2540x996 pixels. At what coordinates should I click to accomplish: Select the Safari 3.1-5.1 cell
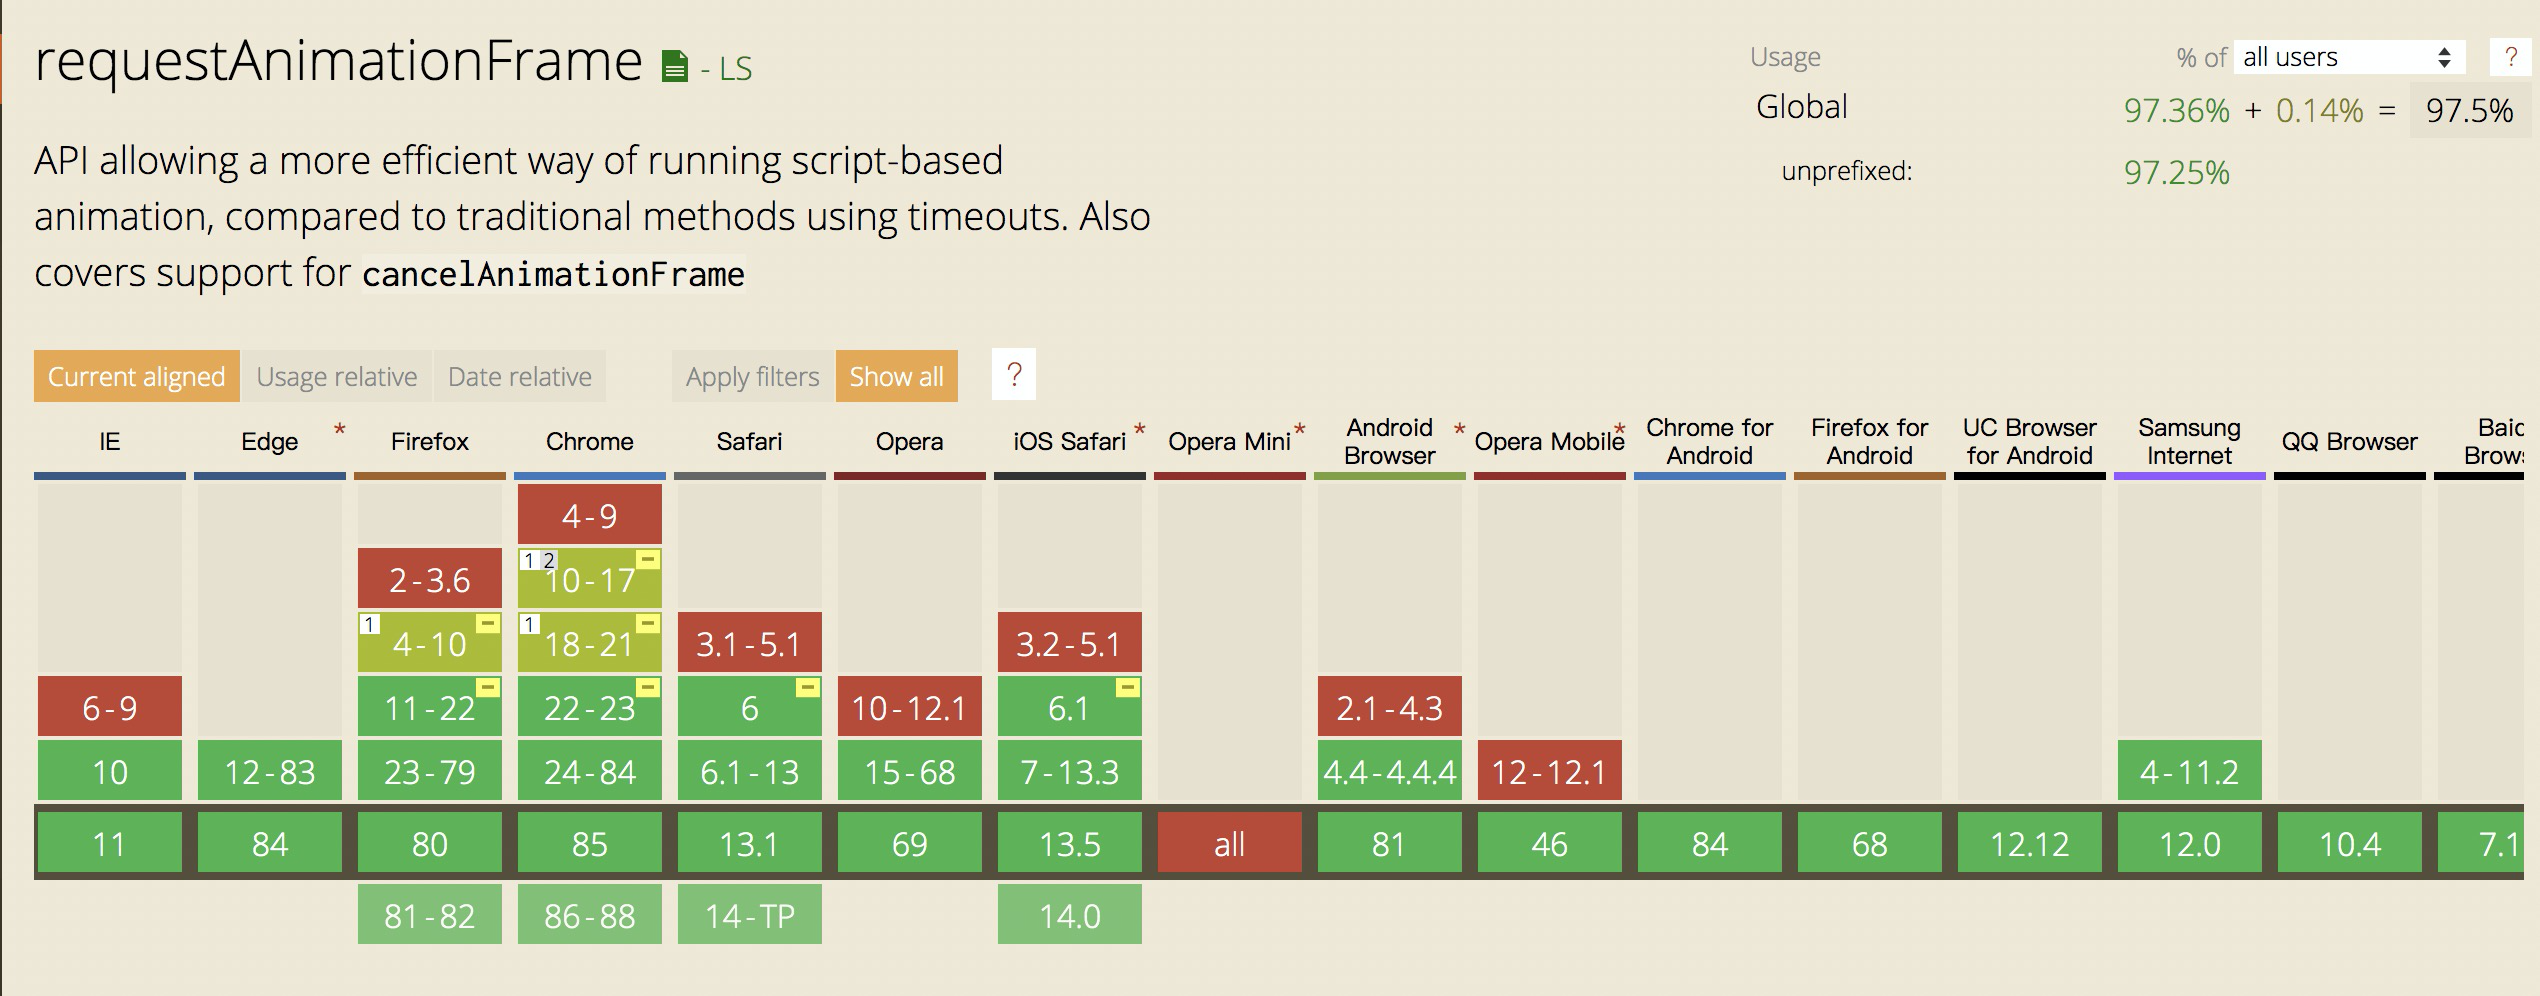[750, 643]
